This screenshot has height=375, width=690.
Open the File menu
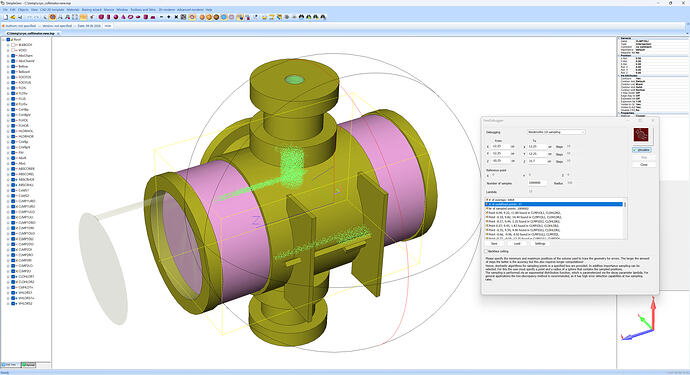5,10
